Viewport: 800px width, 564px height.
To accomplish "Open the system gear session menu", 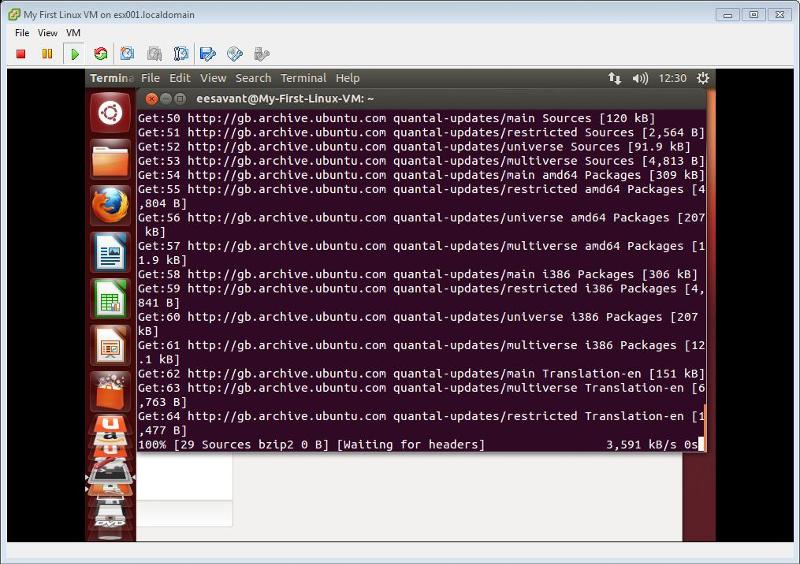I will (703, 78).
